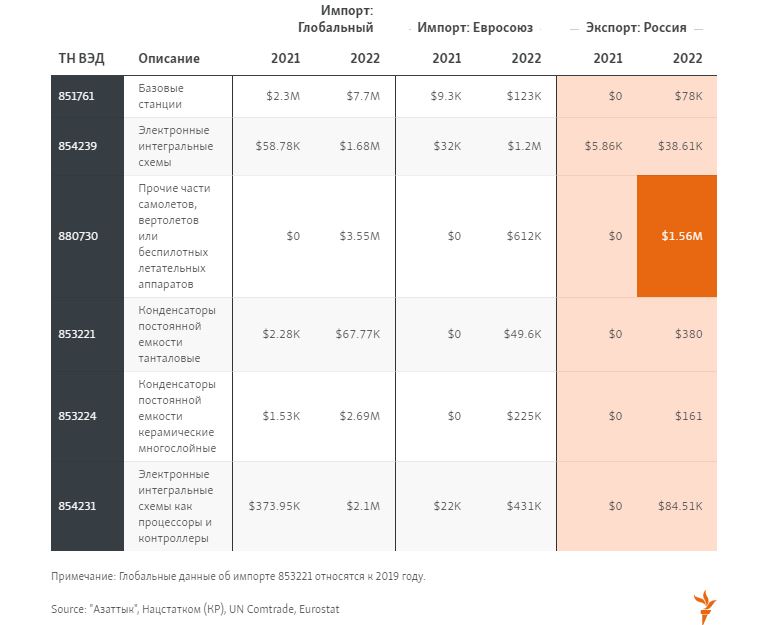The image size is (776, 625).
Task: Click the $38.61K Russia export cell
Action: pyautogui.click(x=680, y=146)
